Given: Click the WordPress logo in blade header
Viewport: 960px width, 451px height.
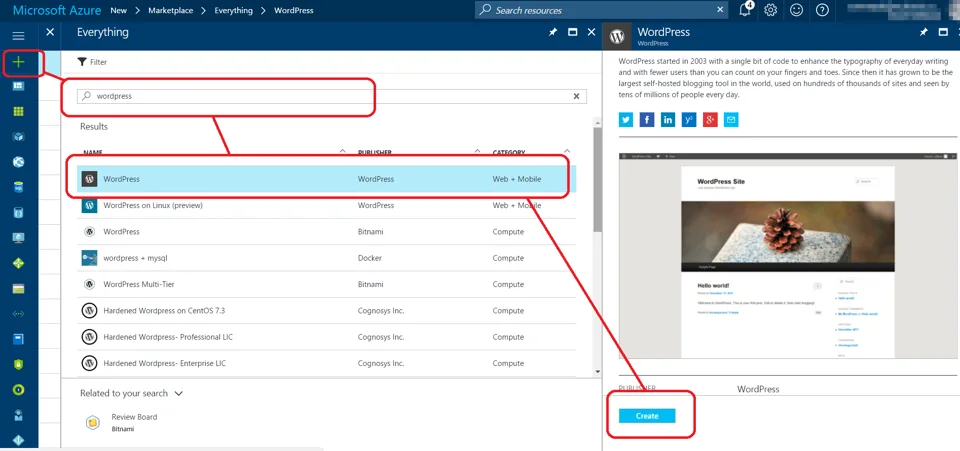Looking at the screenshot, I should 617,37.
